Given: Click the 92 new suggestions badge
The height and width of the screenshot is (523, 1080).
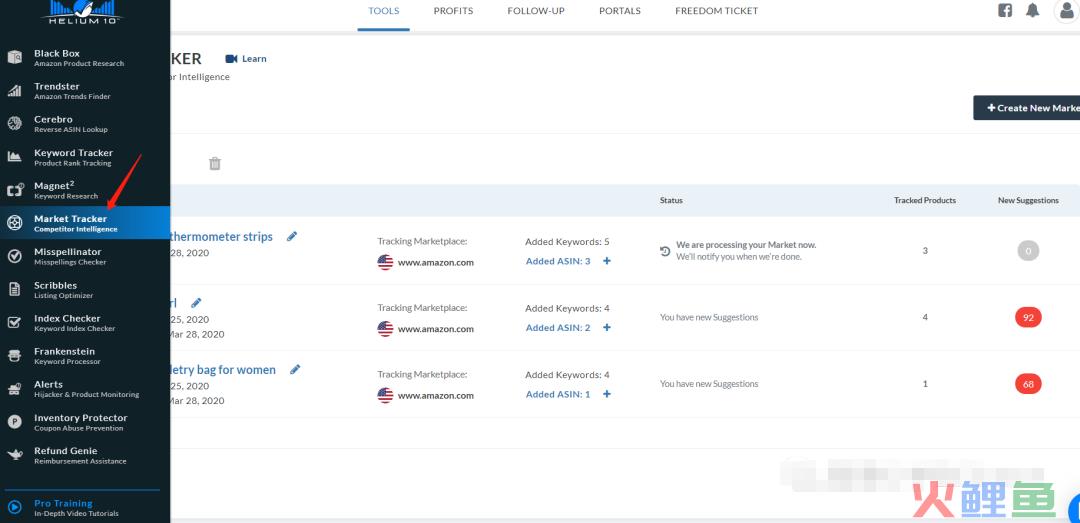Looking at the screenshot, I should point(1028,318).
